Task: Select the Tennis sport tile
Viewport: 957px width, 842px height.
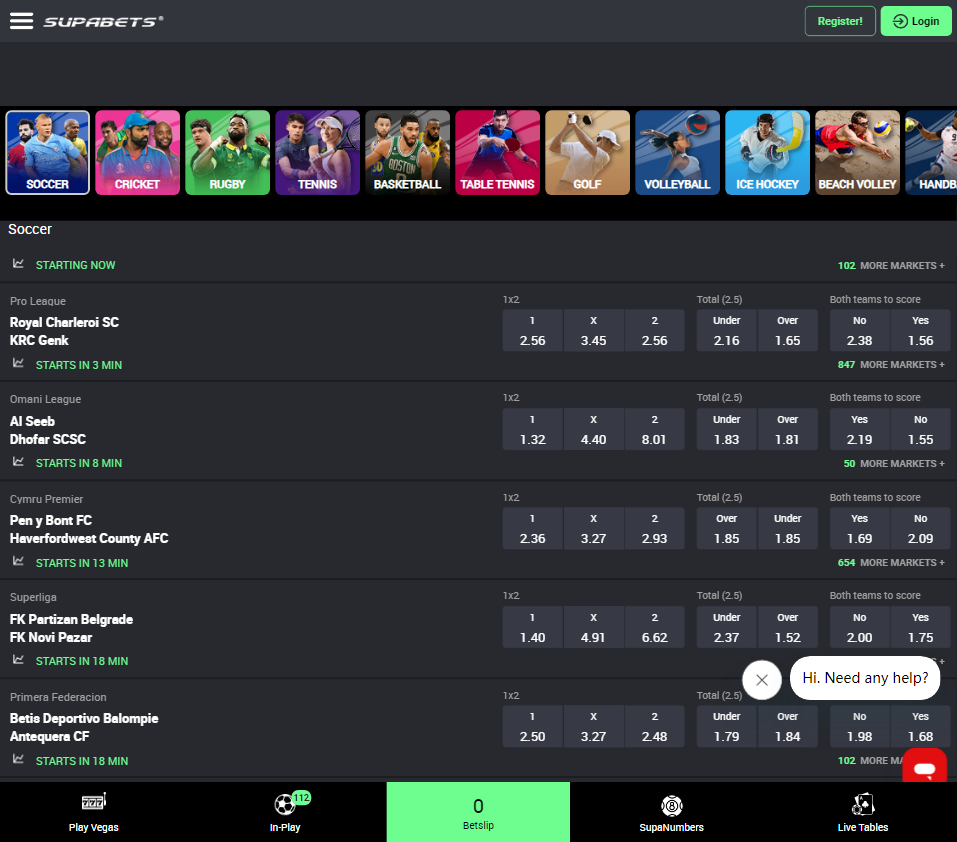Action: [317, 153]
